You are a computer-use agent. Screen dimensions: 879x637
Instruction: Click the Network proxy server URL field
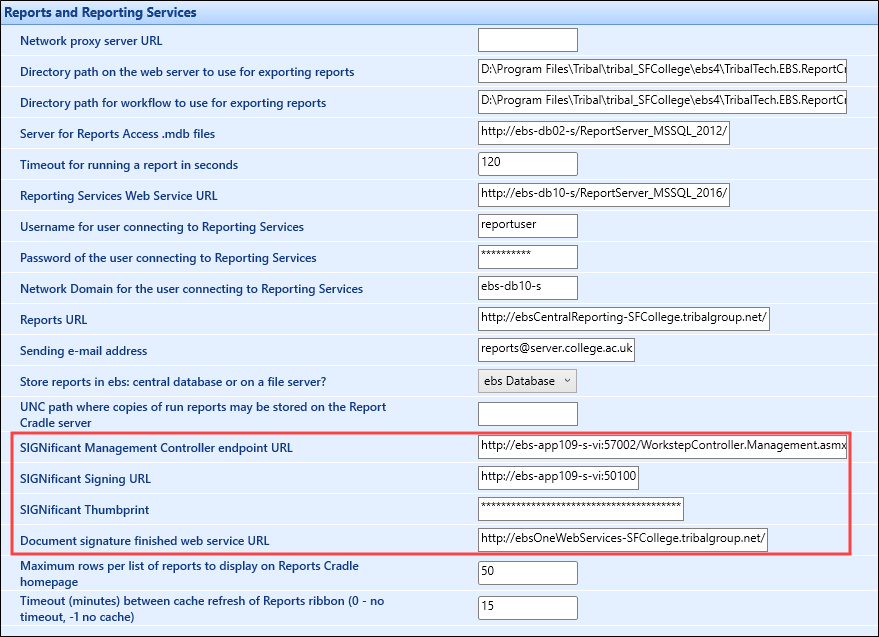527,39
